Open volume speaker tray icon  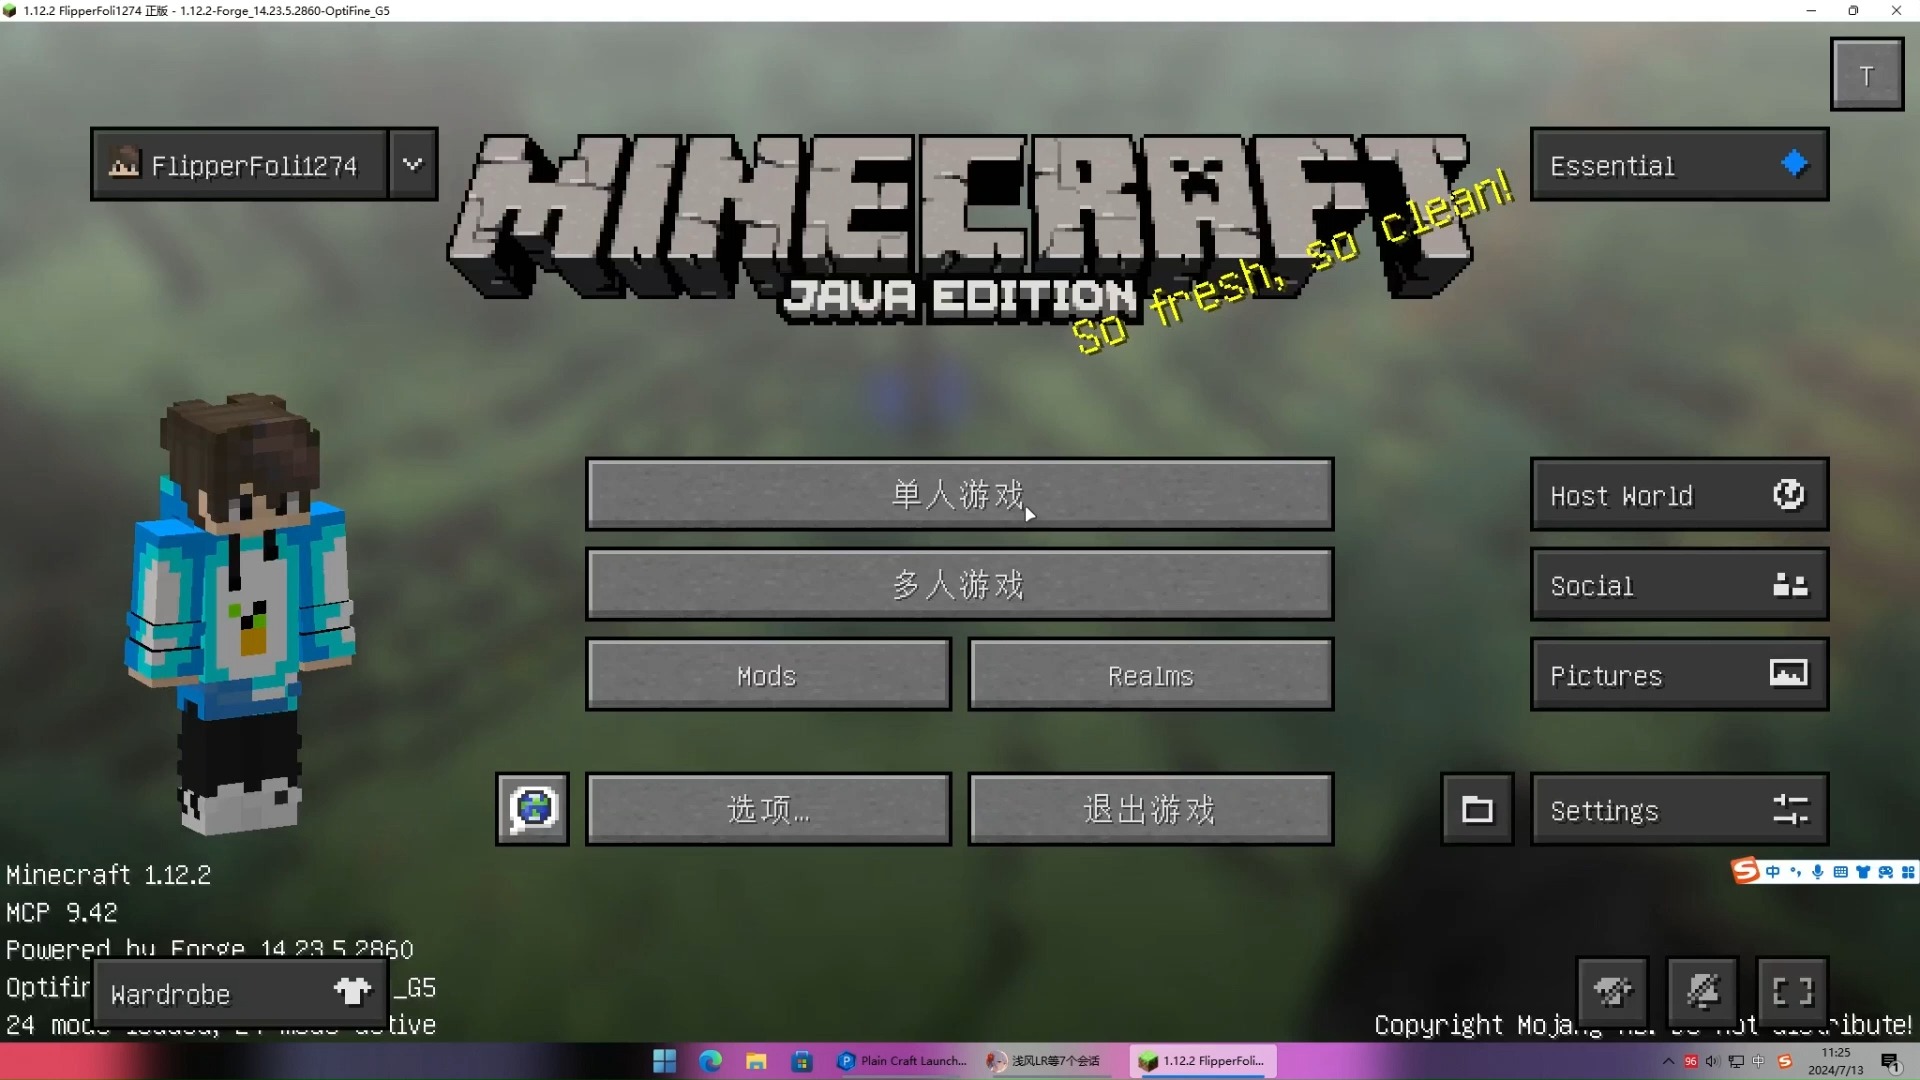coord(1713,1061)
